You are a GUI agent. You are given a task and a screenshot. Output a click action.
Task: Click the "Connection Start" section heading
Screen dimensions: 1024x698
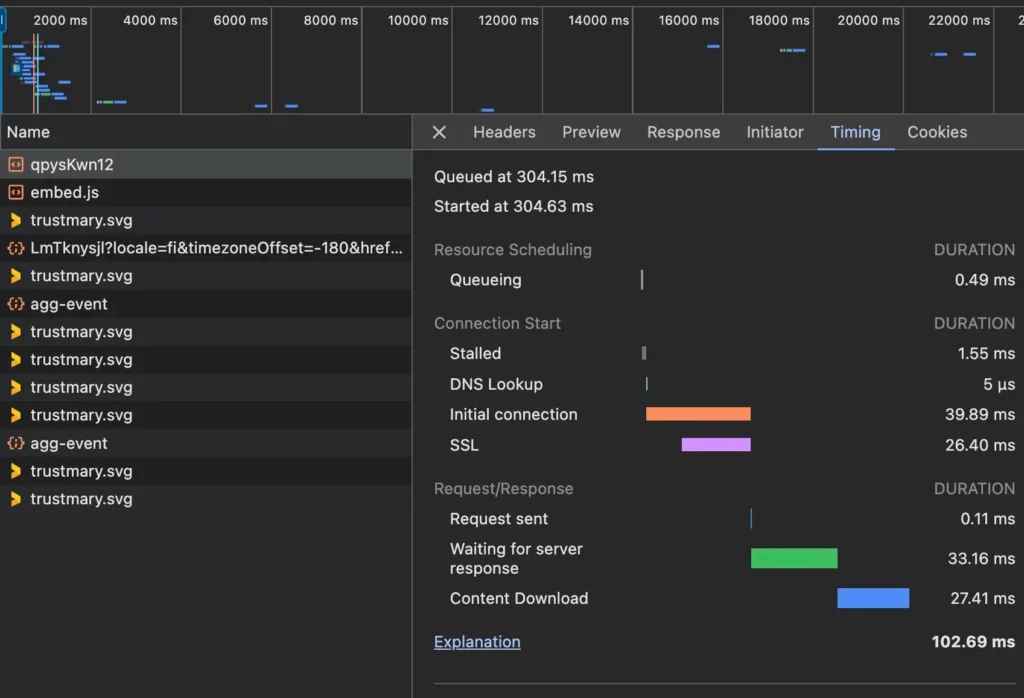pyautogui.click(x=497, y=323)
